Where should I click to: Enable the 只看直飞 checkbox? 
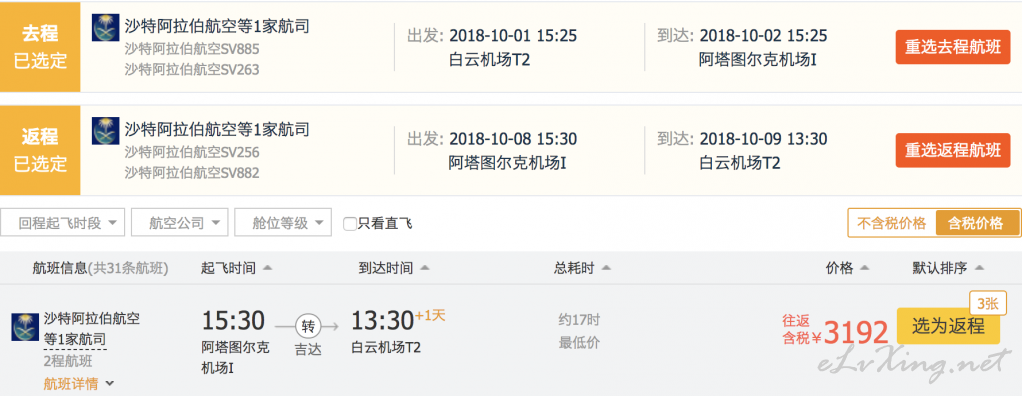coord(350,224)
